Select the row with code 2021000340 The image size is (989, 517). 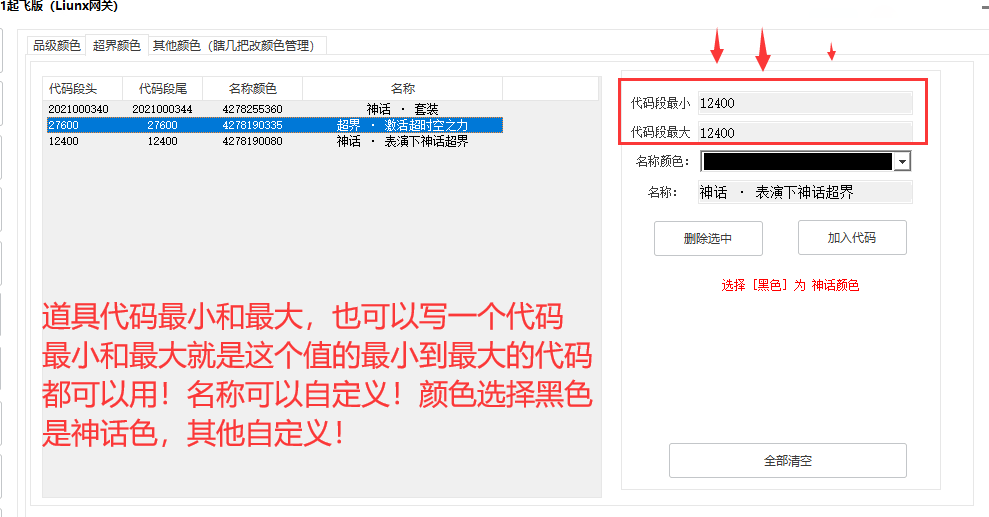pos(274,109)
